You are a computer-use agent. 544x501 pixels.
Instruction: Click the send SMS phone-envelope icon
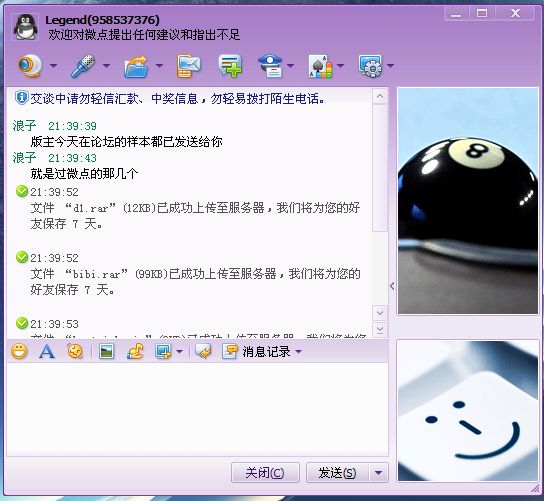point(188,66)
